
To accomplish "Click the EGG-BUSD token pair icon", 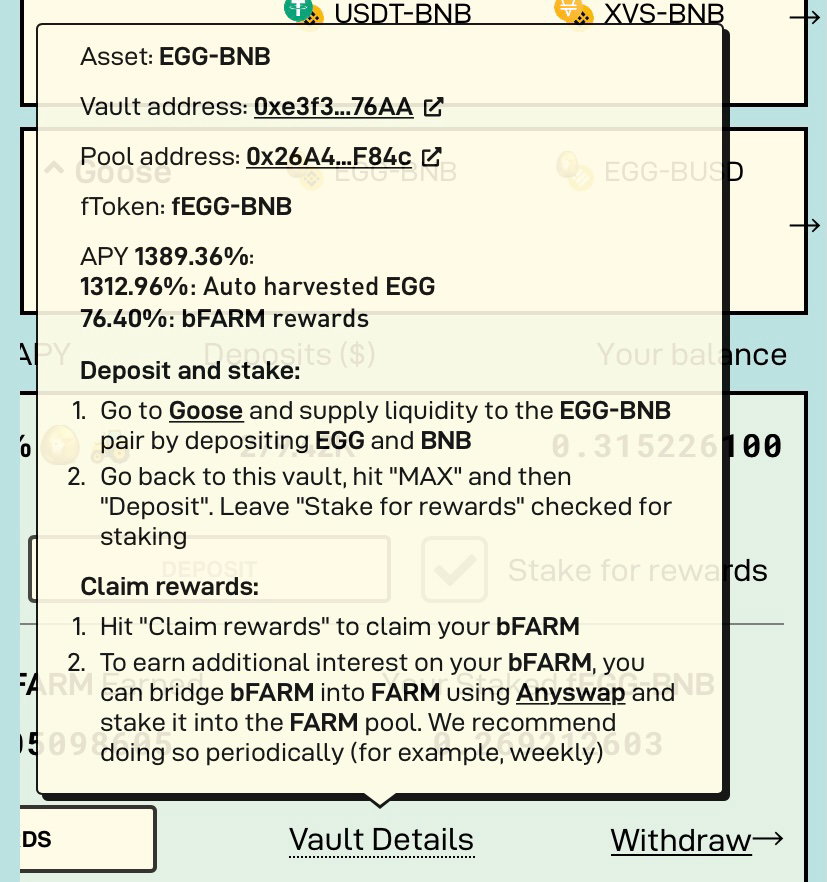I will pyautogui.click(x=574, y=170).
